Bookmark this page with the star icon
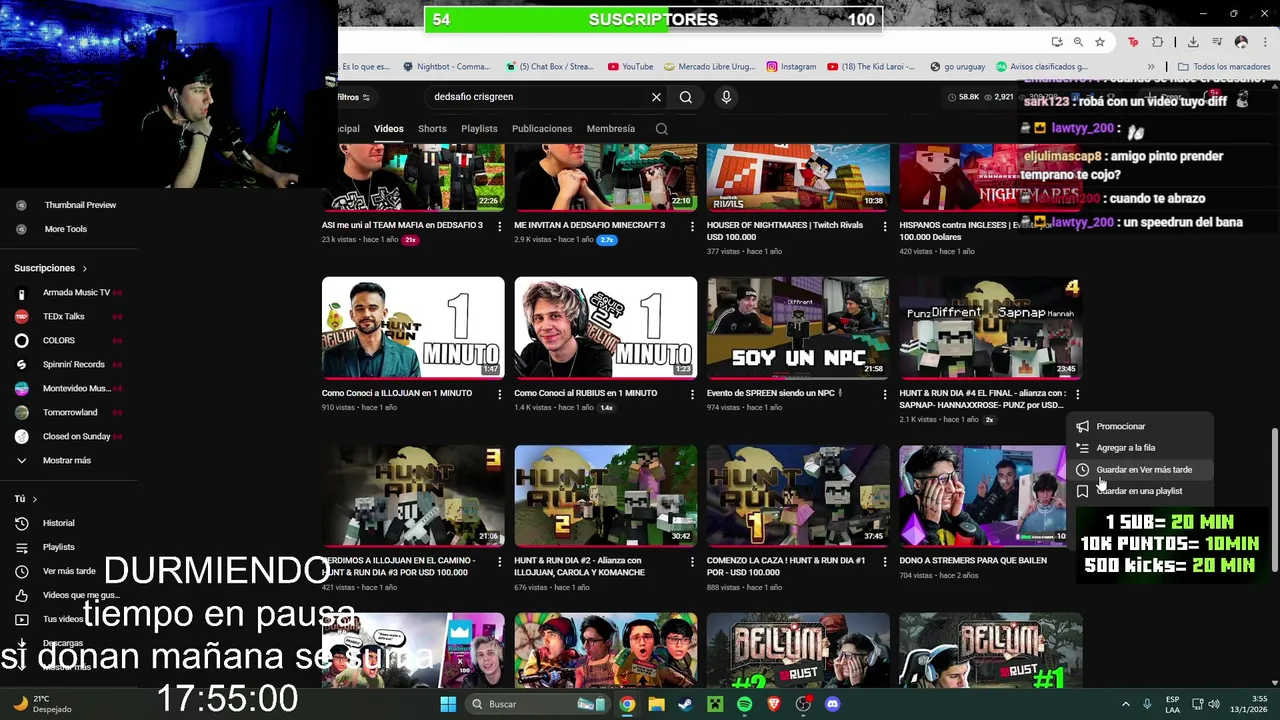The height and width of the screenshot is (720, 1280). pos(1100,42)
